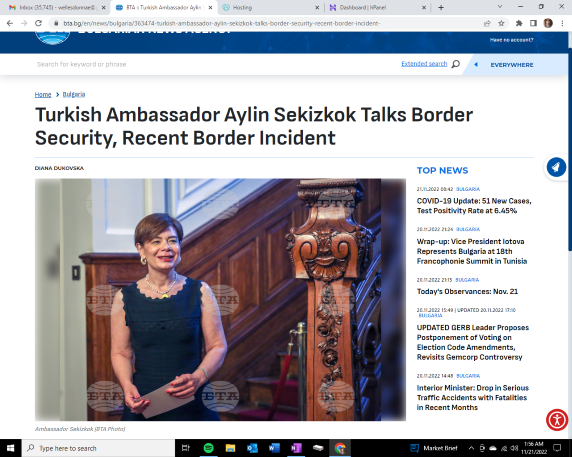This screenshot has width=572, height=457.
Task: Launch Word from the taskbar
Action: pos(274,448)
